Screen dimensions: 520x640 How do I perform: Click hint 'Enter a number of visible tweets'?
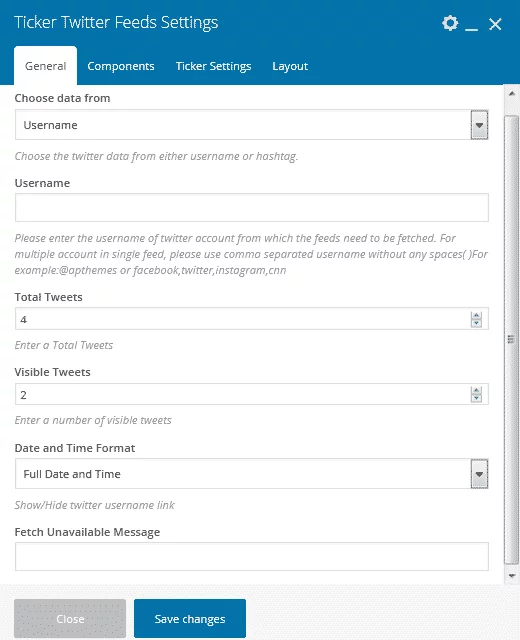93,420
